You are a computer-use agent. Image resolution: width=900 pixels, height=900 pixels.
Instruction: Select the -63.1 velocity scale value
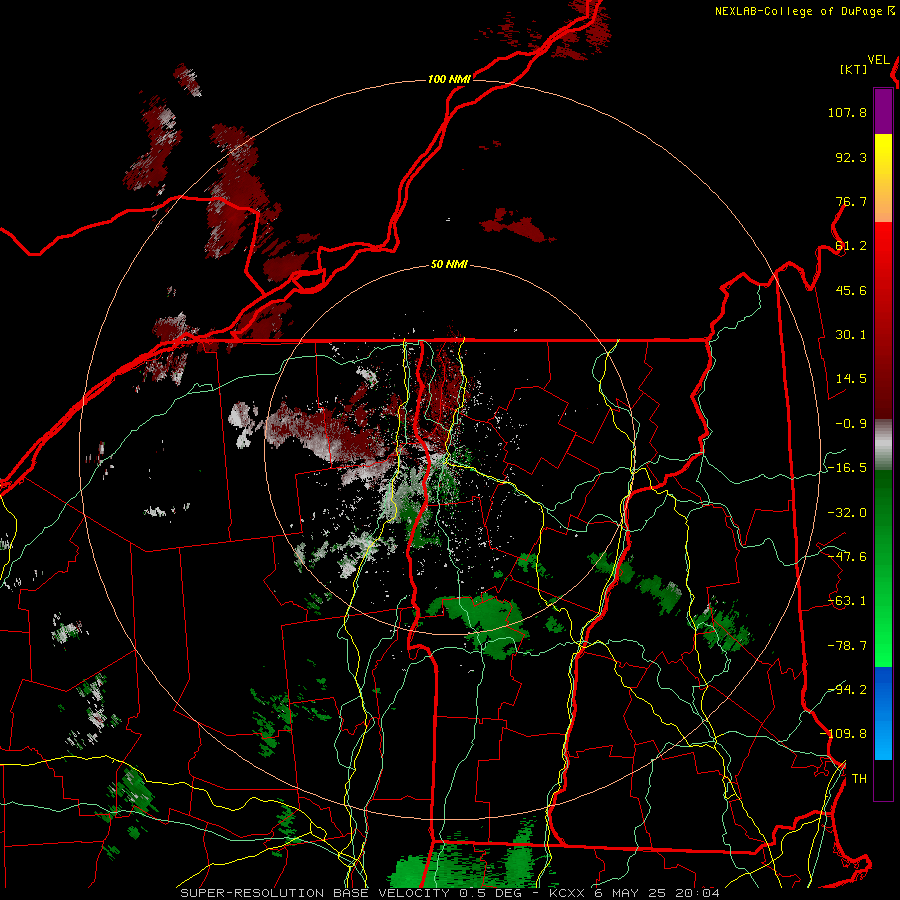(847, 601)
